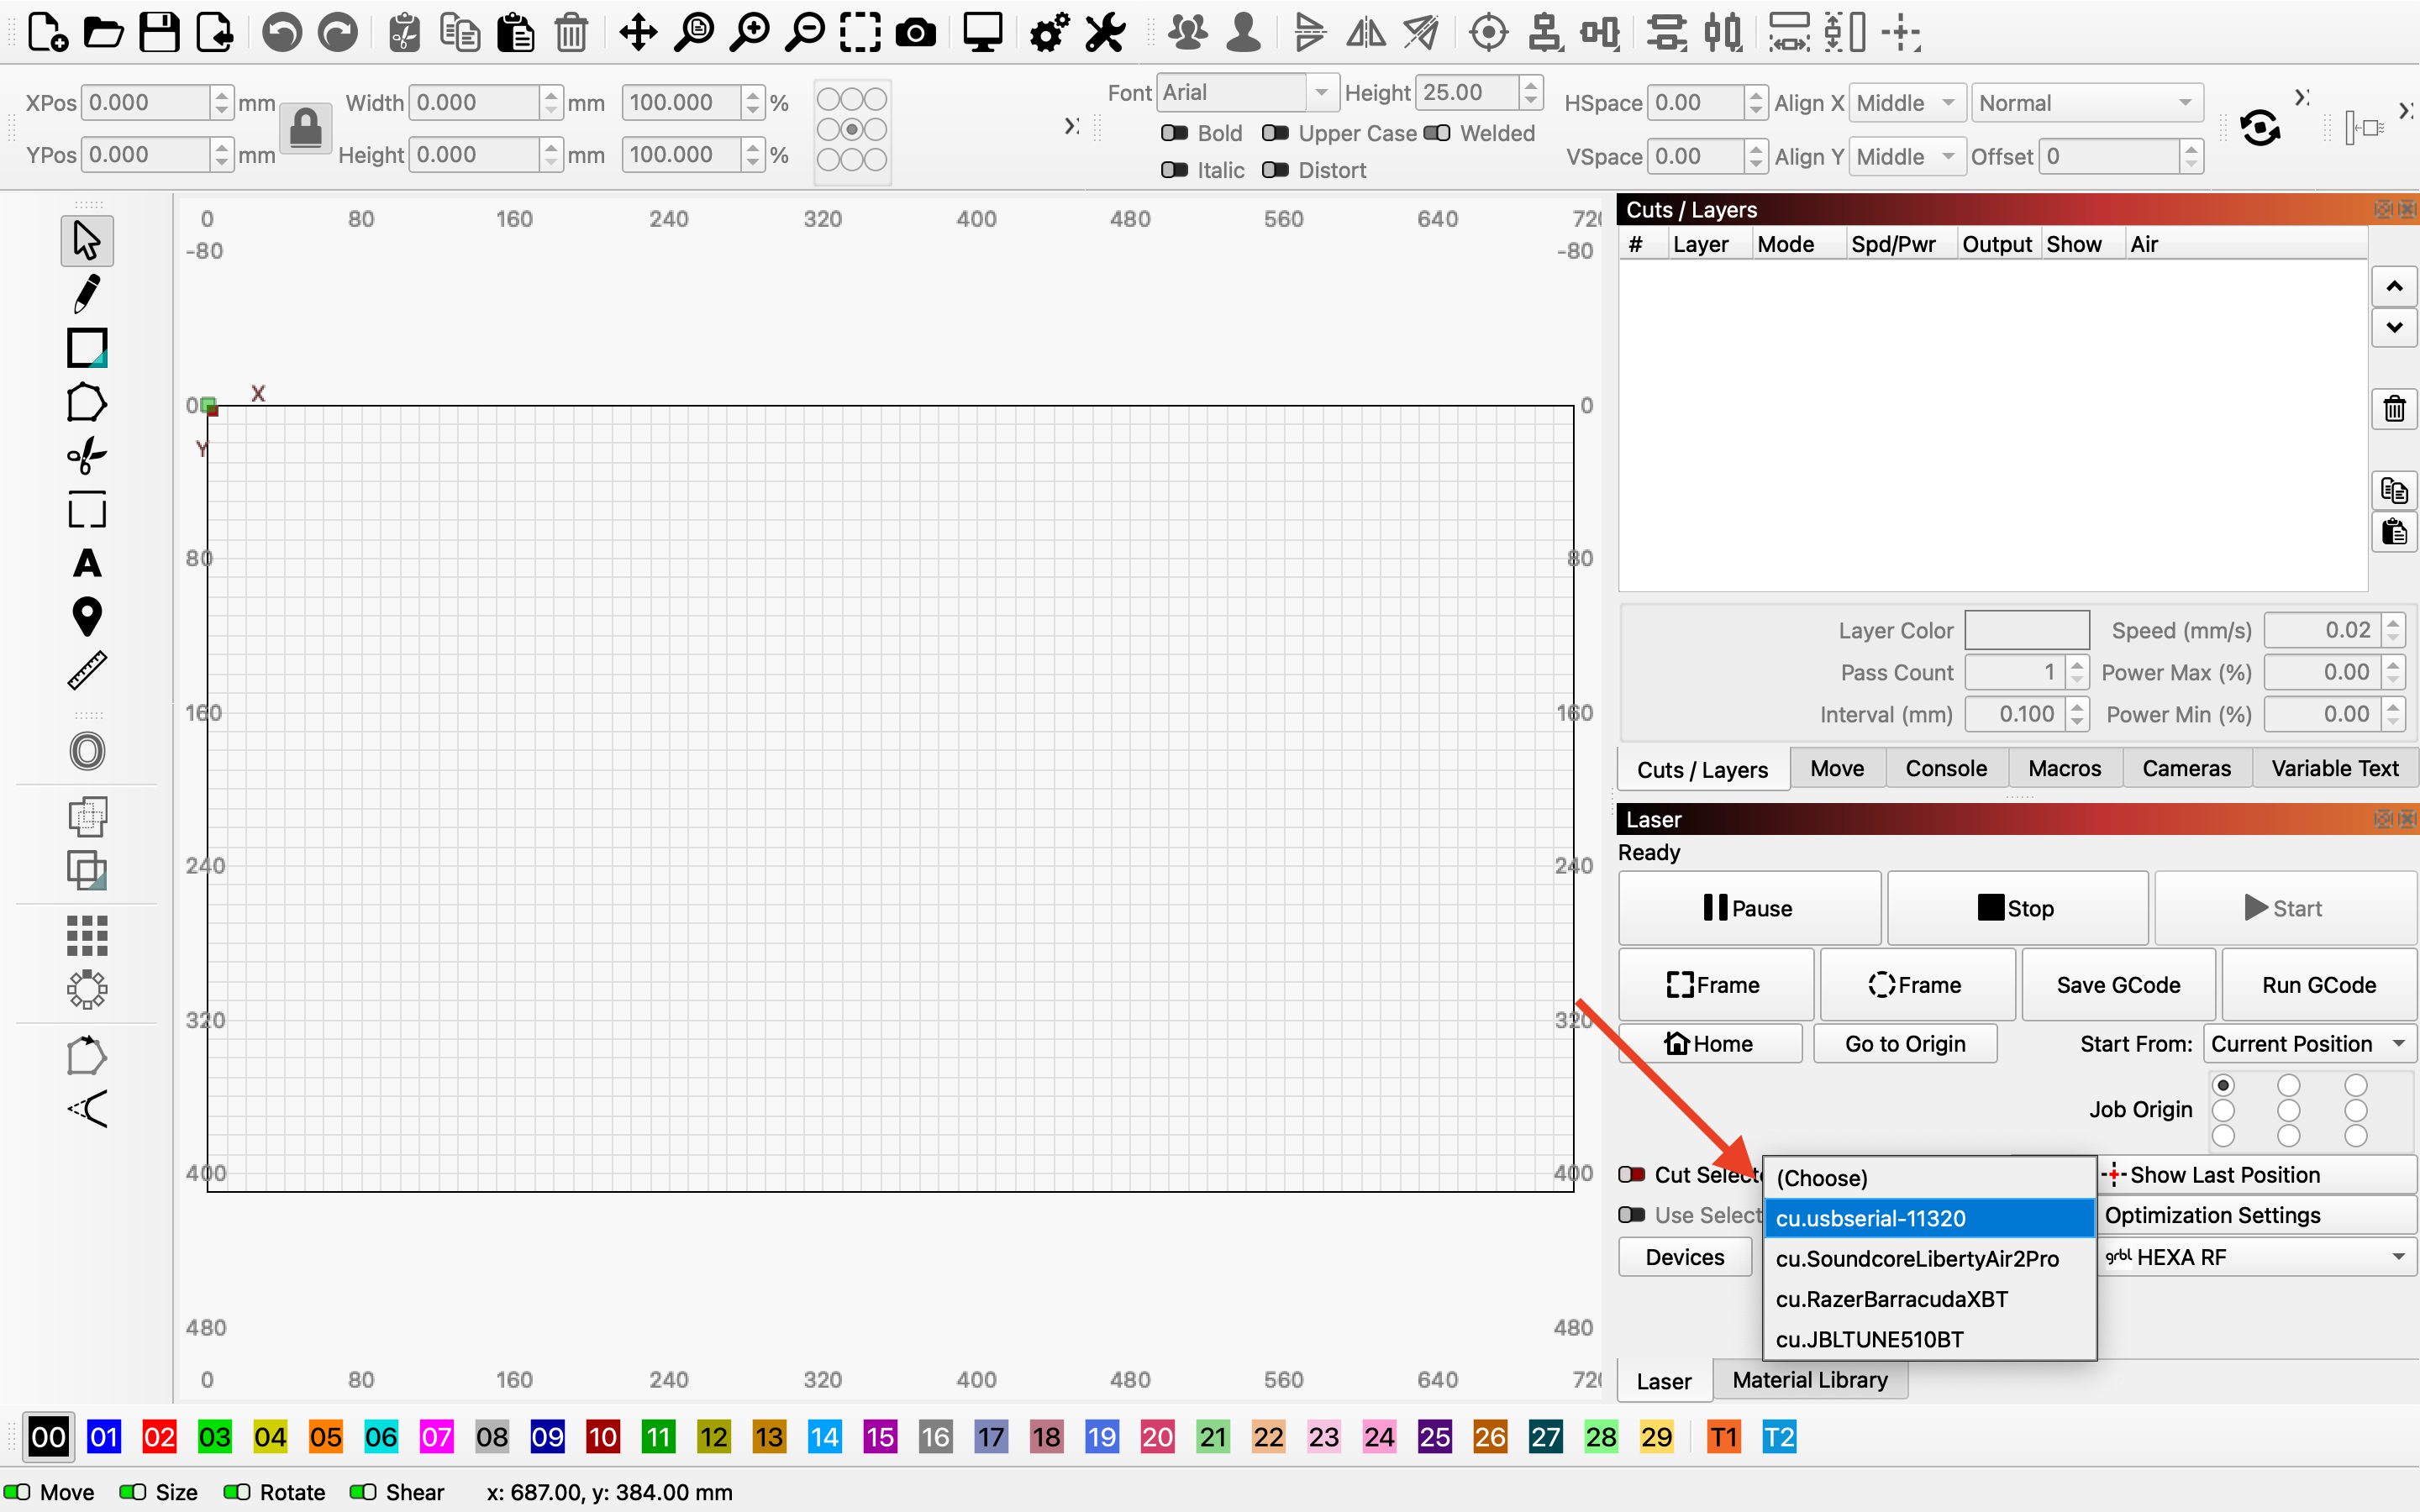The height and width of the screenshot is (1512, 2420).
Task: Click the Stop button
Action: pos(2017,907)
